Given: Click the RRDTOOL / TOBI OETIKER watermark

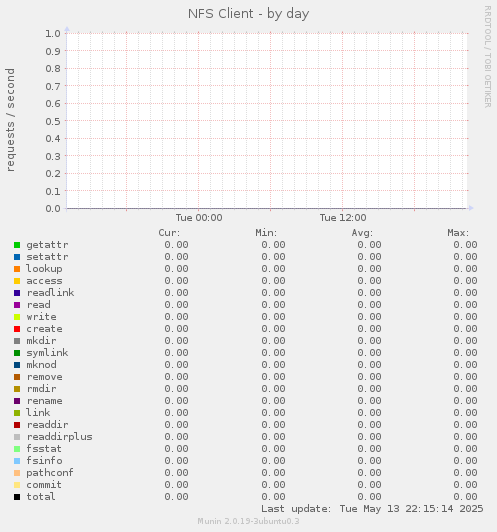Looking at the screenshot, I should tap(488, 57).
